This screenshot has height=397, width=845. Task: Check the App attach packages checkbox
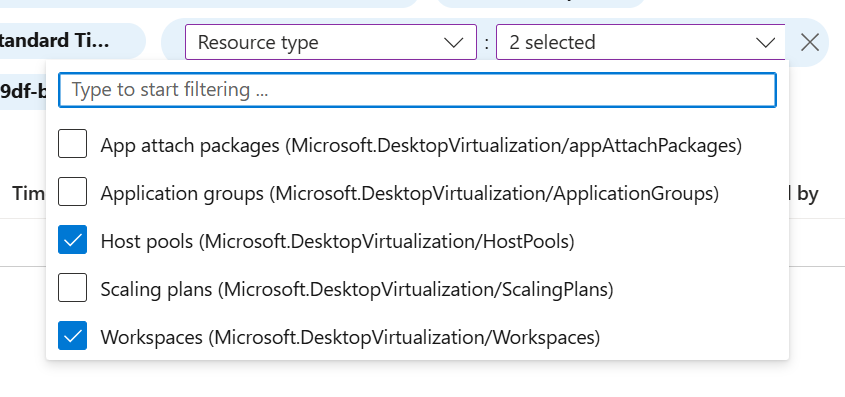coord(72,144)
